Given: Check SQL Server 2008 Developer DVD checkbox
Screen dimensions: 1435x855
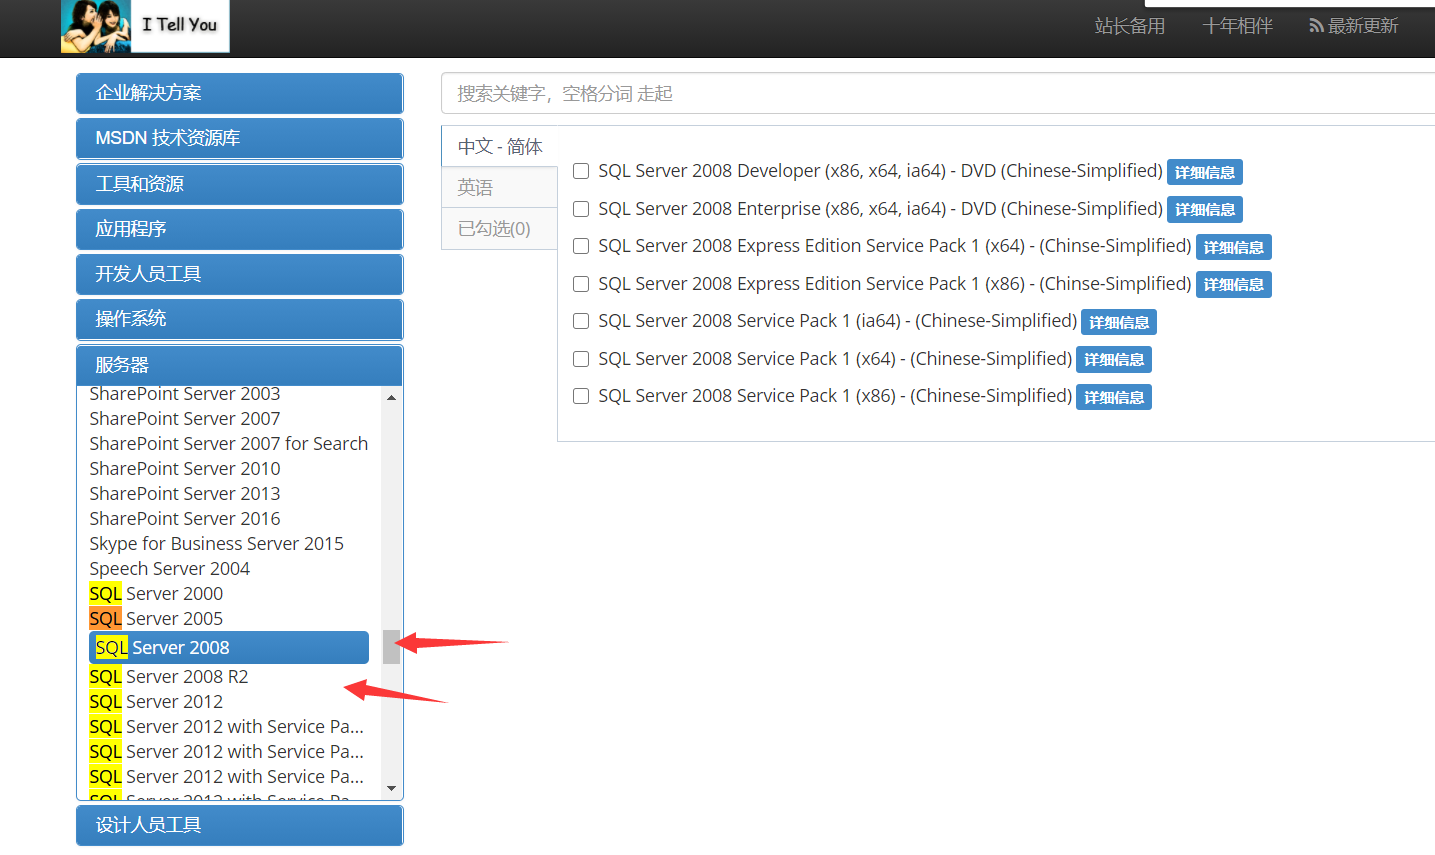Looking at the screenshot, I should click(580, 171).
